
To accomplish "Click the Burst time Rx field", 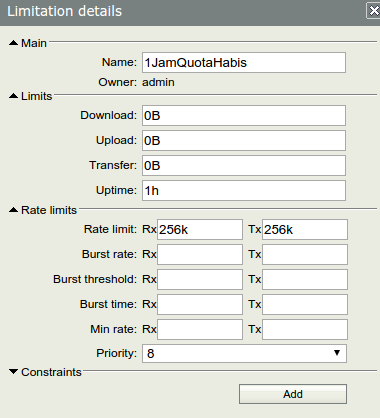I will pos(200,304).
